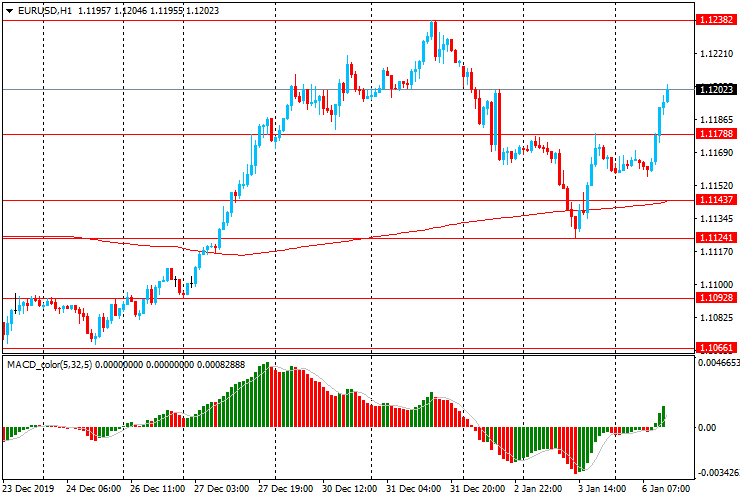Click the 23 Dec 2019 time axis label
Image resolution: width=740 pixels, height=500 pixels.
28,489
